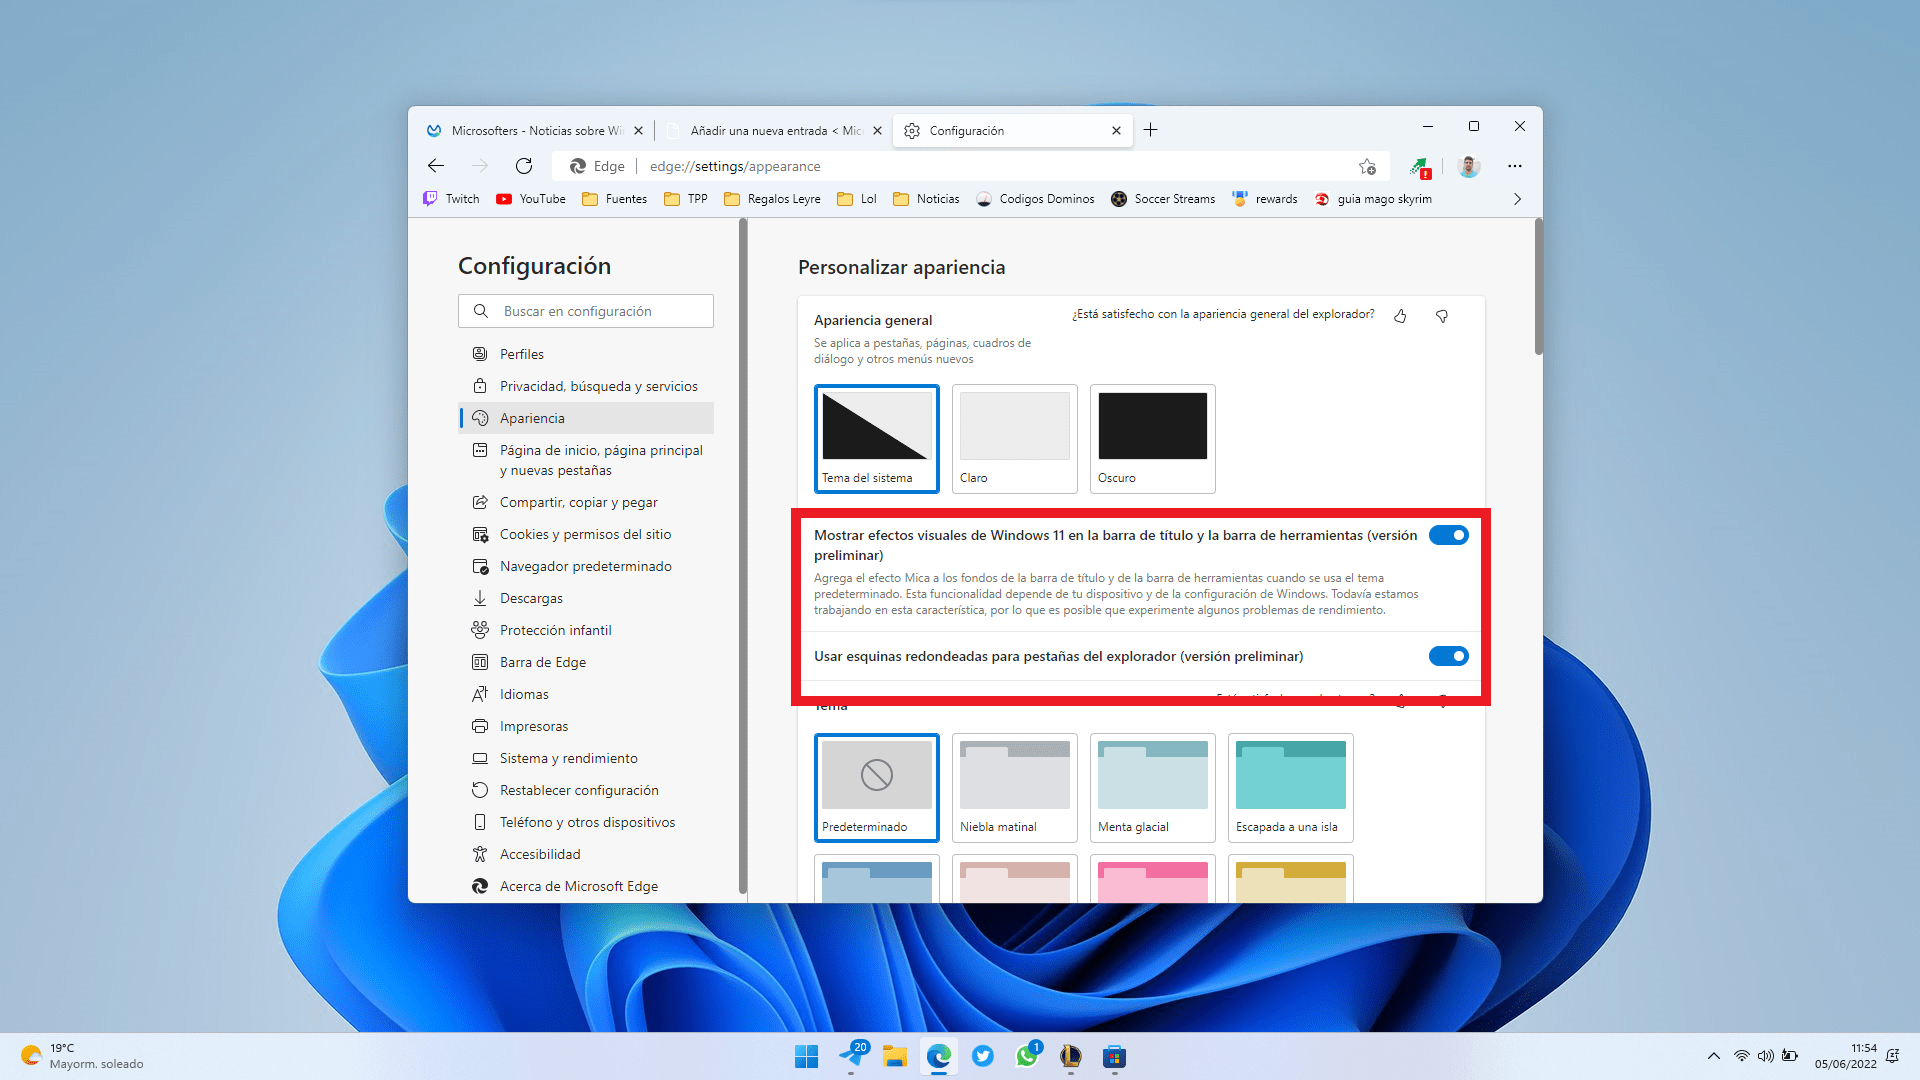Viewport: 1920px width, 1080px height.
Task: Expand the favorites bar overflow chevron
Action: coord(1516,198)
